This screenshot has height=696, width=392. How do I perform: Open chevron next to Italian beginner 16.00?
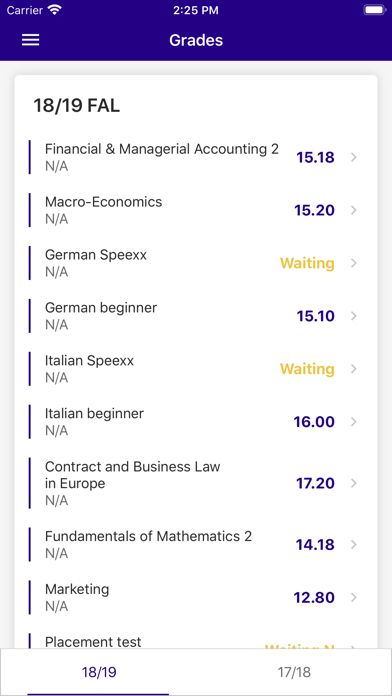[354, 421]
